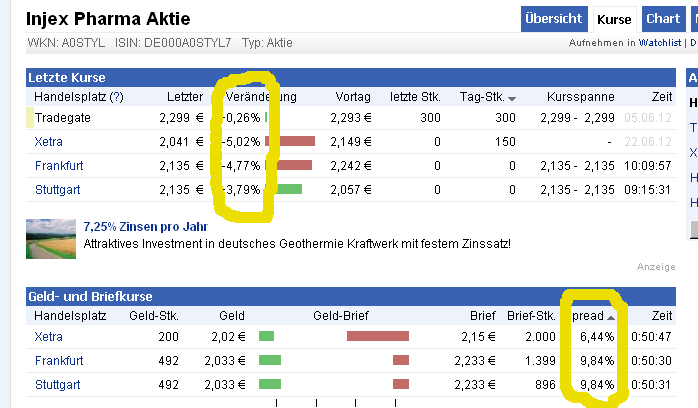Click the Geothermie ad landscape thumbnail
This screenshot has width=698, height=408.
51,239
